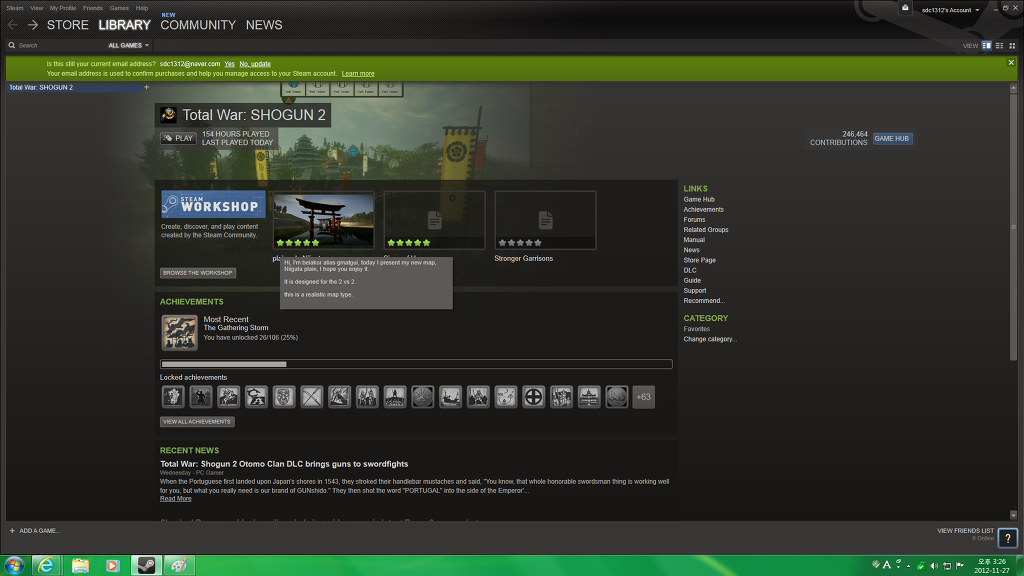Click the library Search field
Image resolution: width=1024 pixels, height=576 pixels.
click(55, 46)
